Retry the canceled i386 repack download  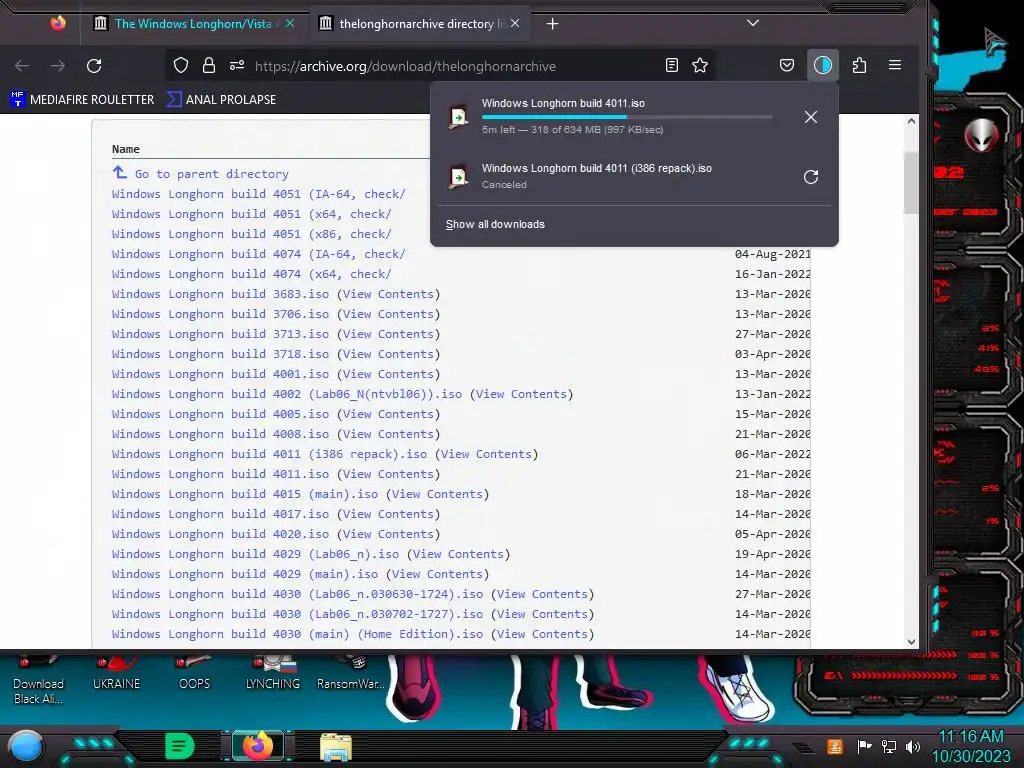point(810,177)
